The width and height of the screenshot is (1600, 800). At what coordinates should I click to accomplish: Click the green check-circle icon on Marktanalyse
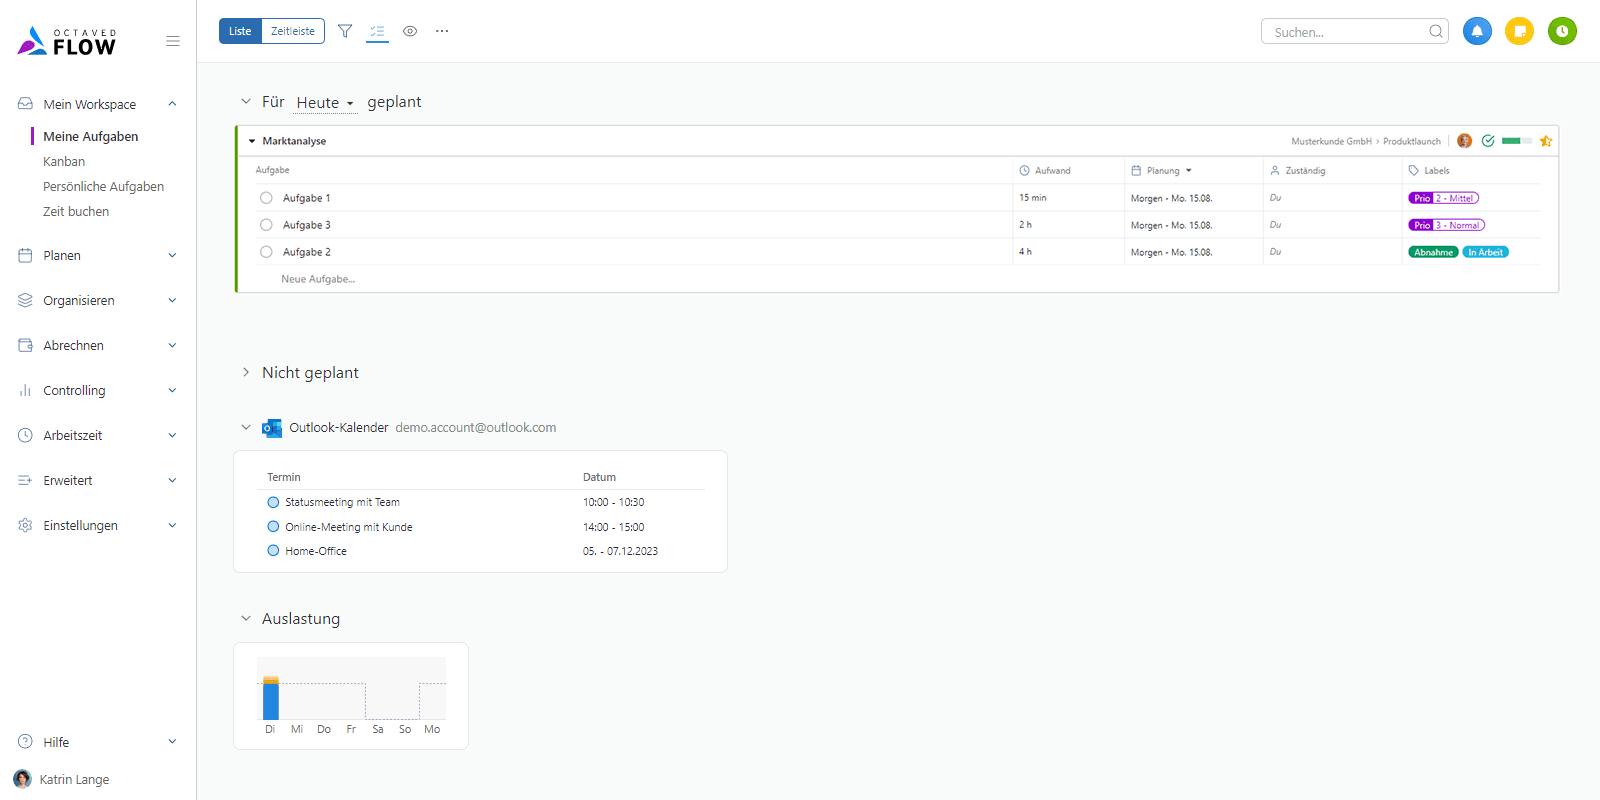(1488, 141)
